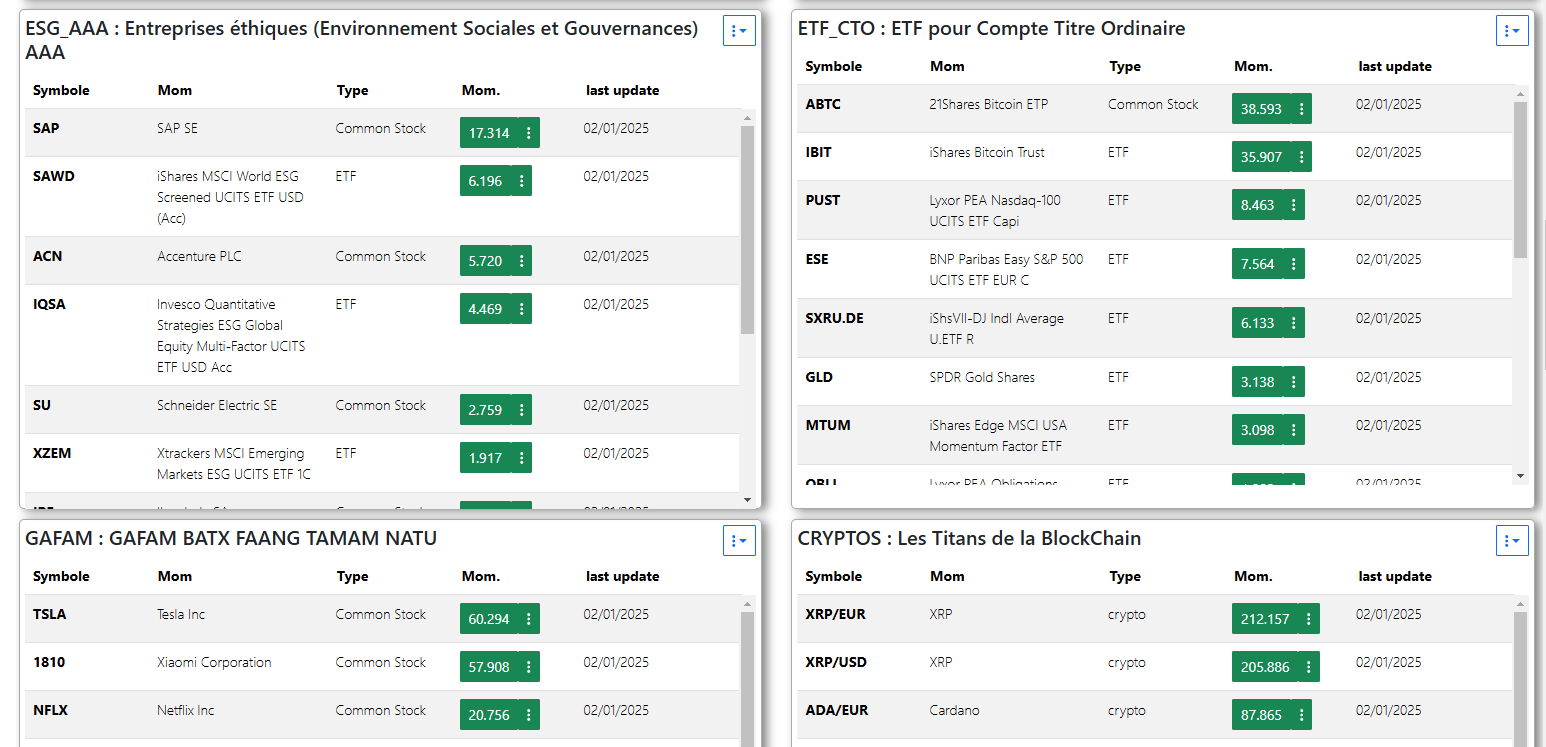This screenshot has width=1546, height=747.
Task: Click the three-dot menu beside MTUM momentum 3.098
Action: click(1293, 430)
